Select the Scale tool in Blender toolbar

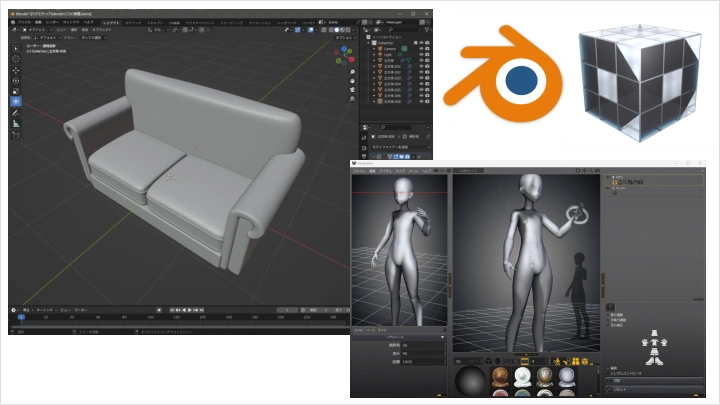(16, 91)
